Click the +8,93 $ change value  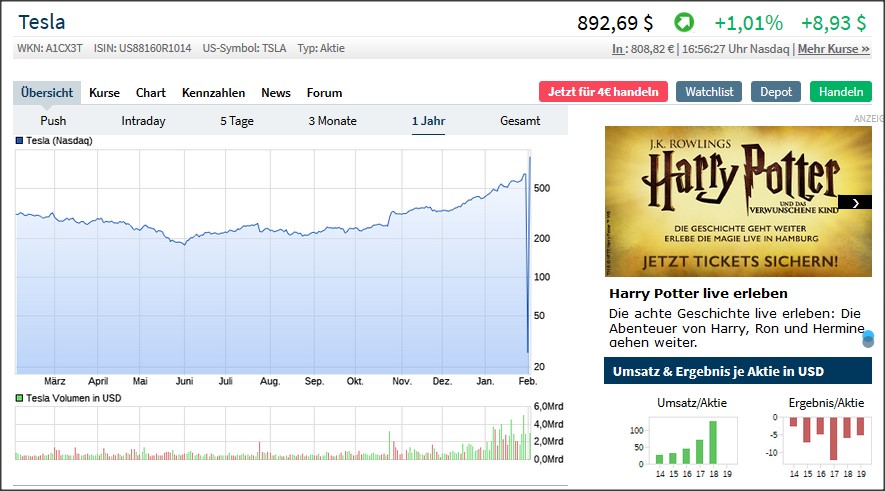click(834, 23)
